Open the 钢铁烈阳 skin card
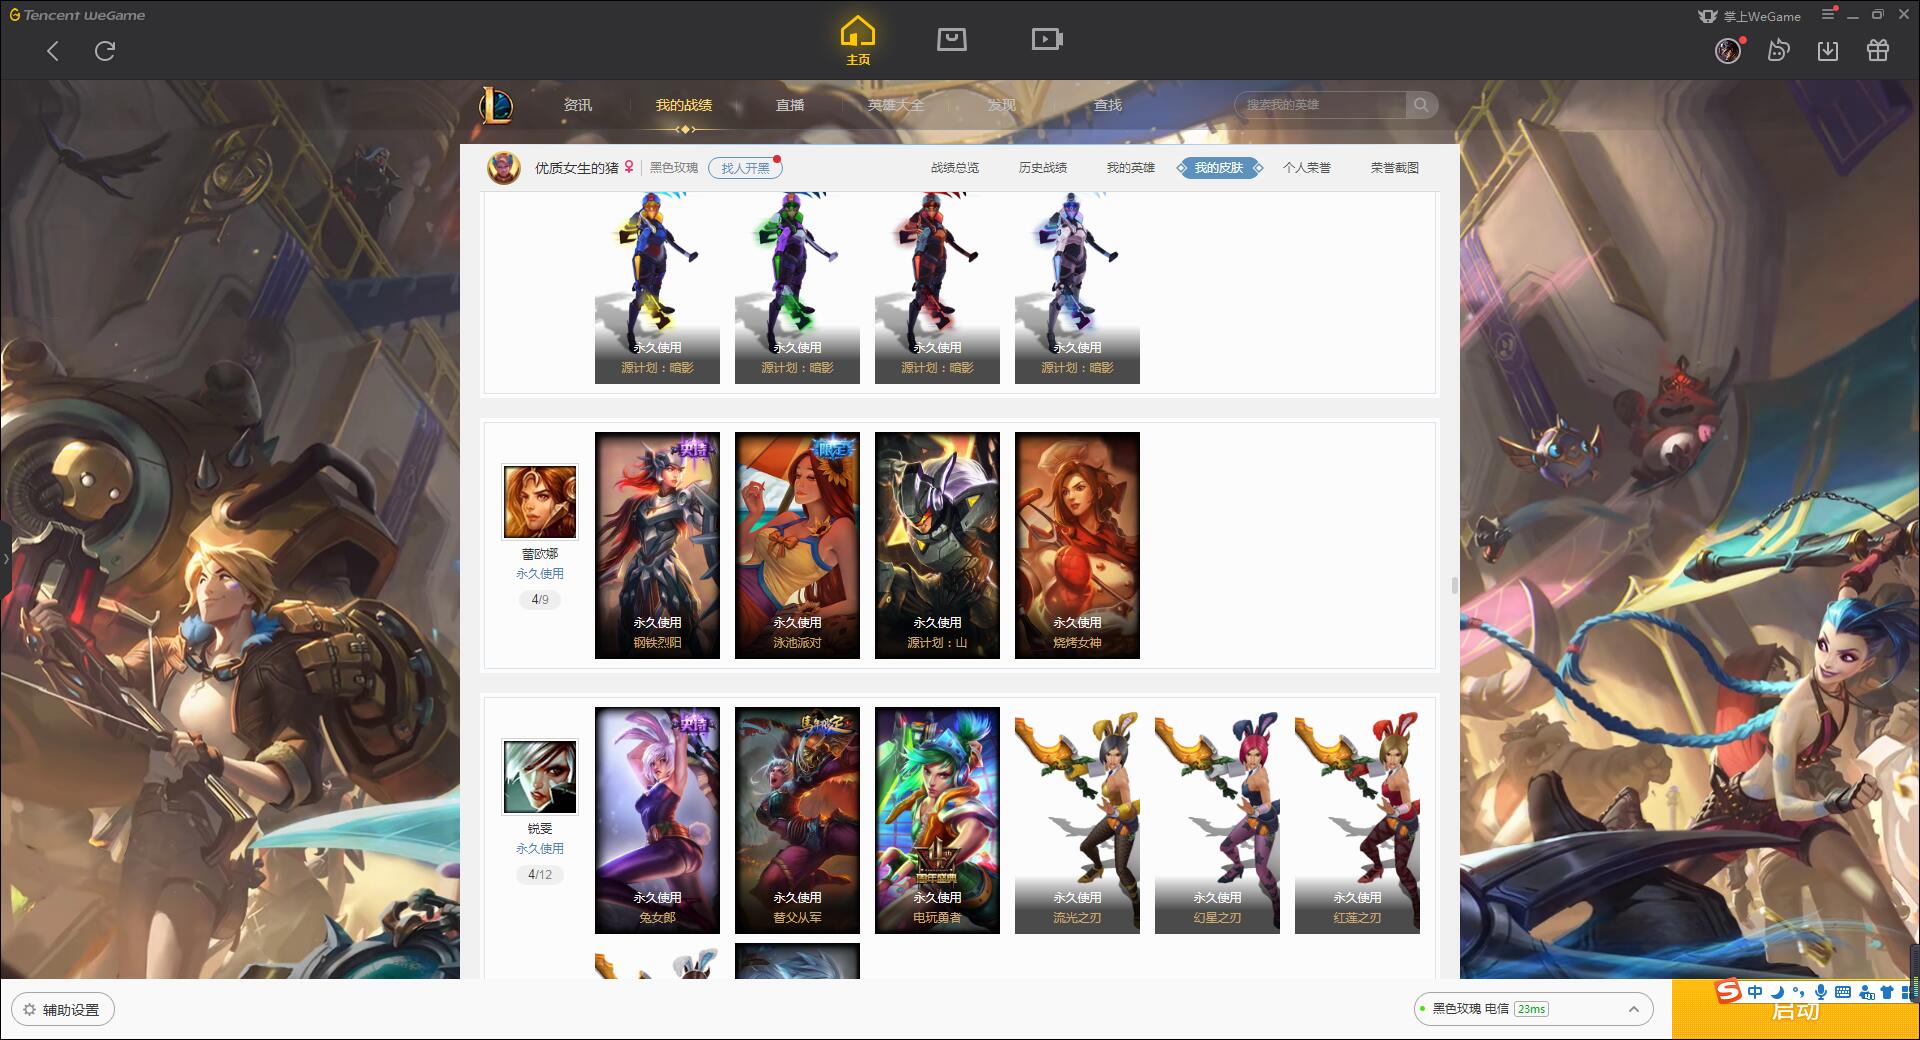 [x=657, y=545]
